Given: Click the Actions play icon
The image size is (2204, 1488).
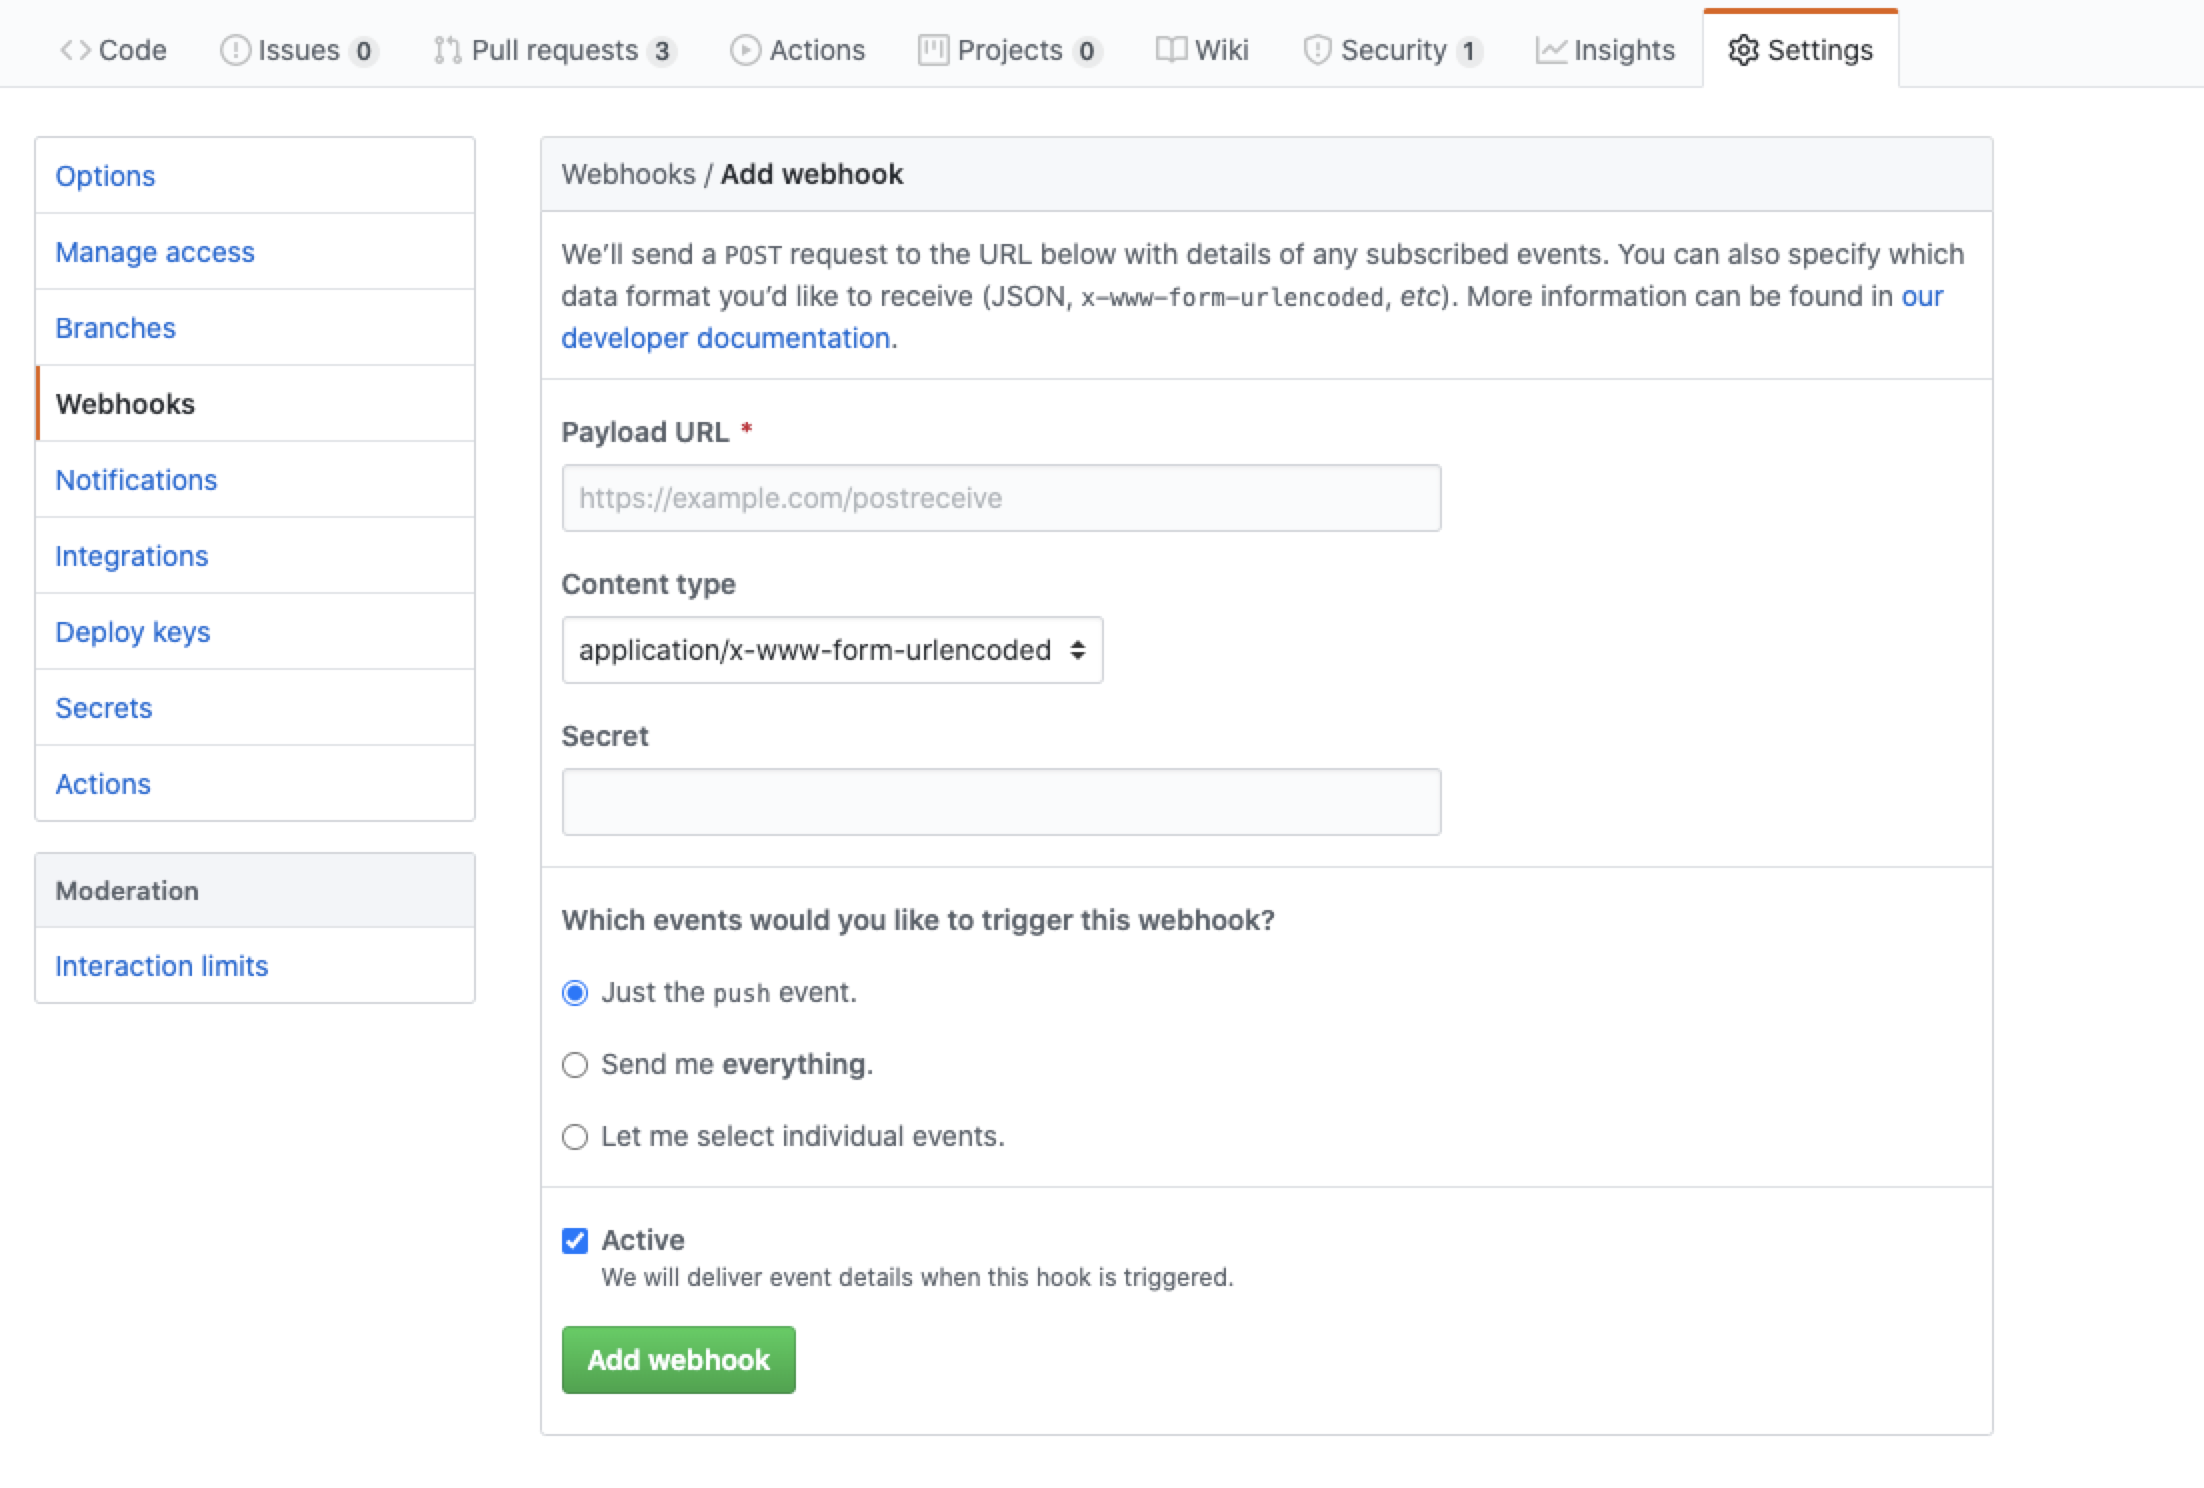Looking at the screenshot, I should point(744,49).
